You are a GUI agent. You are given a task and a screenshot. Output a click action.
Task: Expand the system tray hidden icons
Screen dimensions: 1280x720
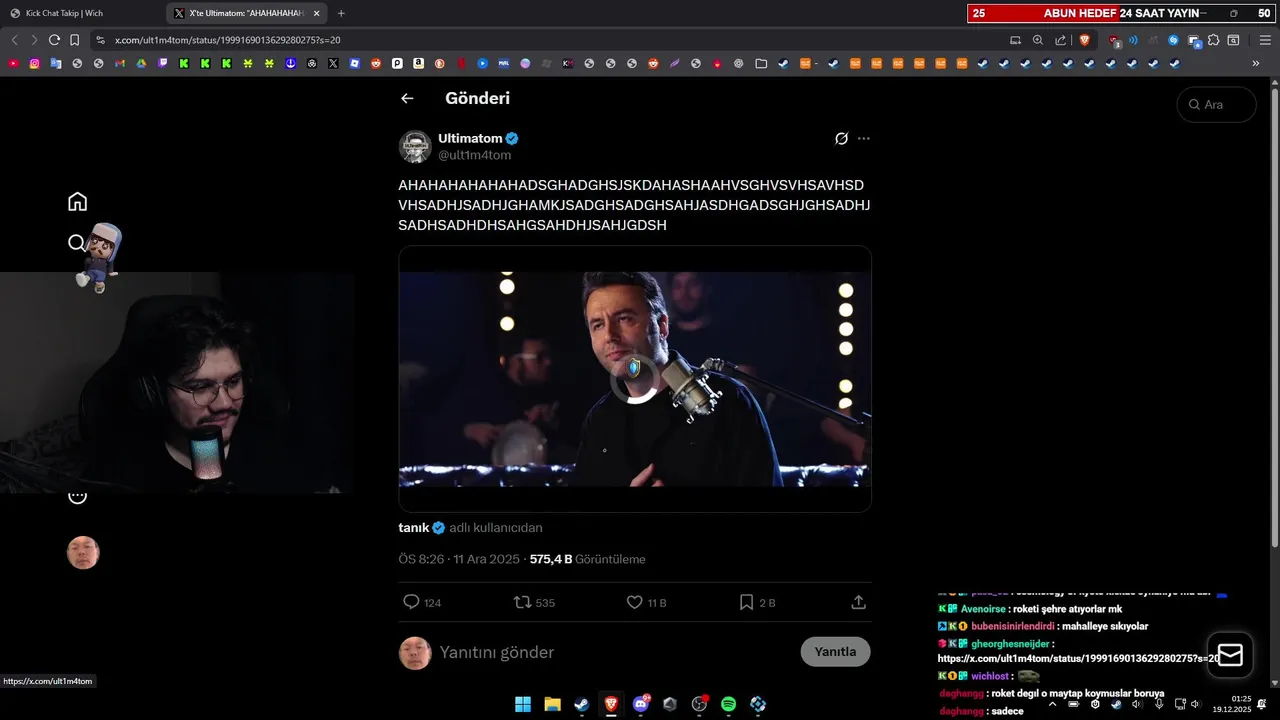point(1052,704)
